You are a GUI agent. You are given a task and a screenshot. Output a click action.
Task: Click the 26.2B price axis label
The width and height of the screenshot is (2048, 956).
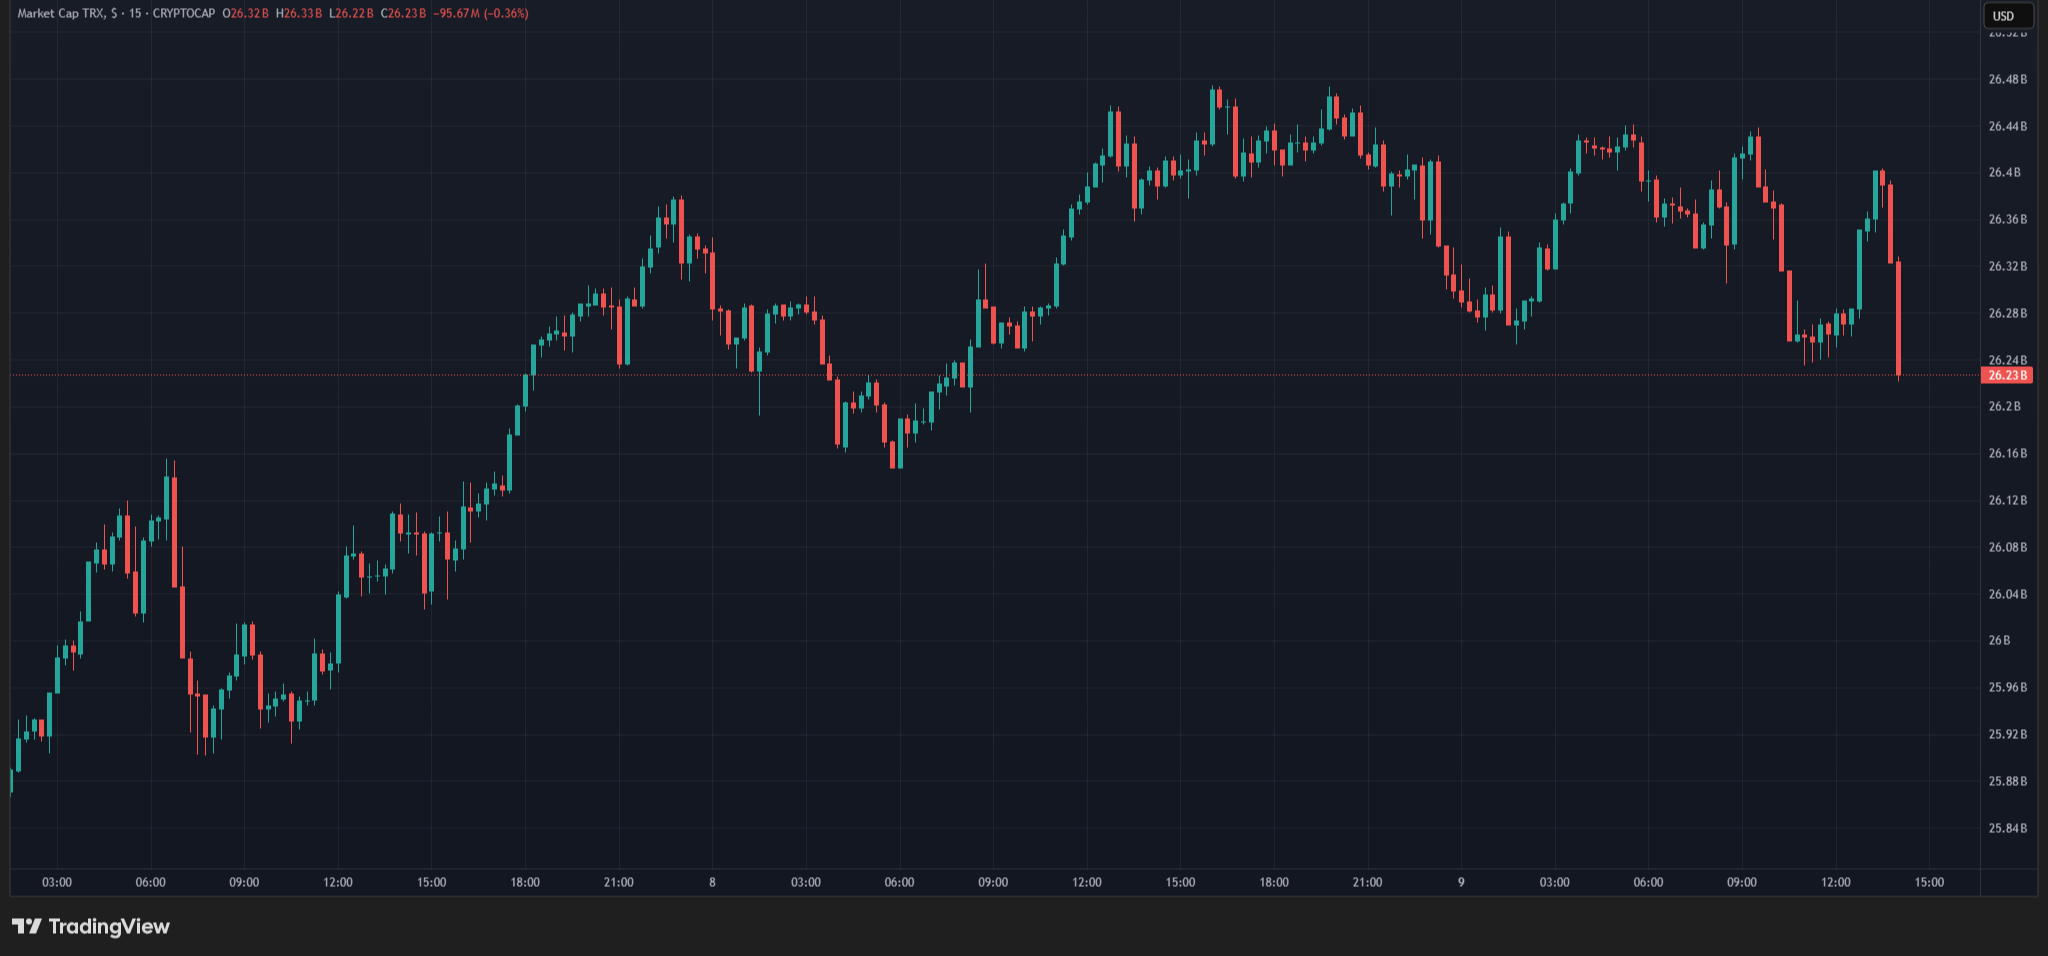[2004, 406]
